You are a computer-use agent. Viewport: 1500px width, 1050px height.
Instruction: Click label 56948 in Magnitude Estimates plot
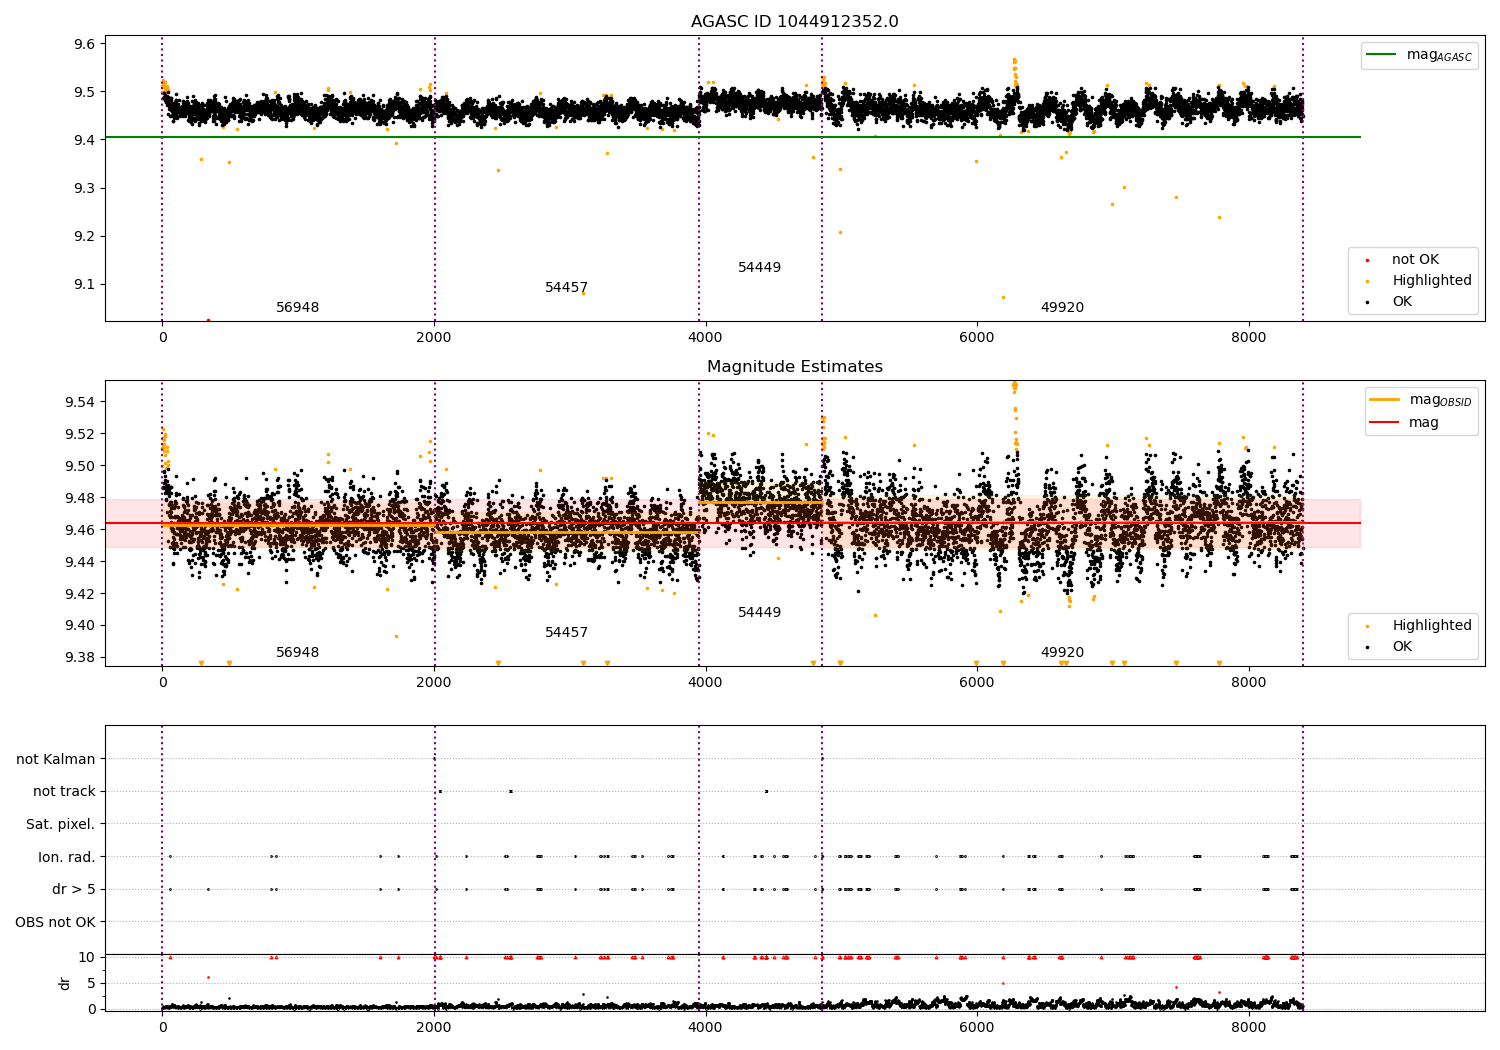click(297, 653)
